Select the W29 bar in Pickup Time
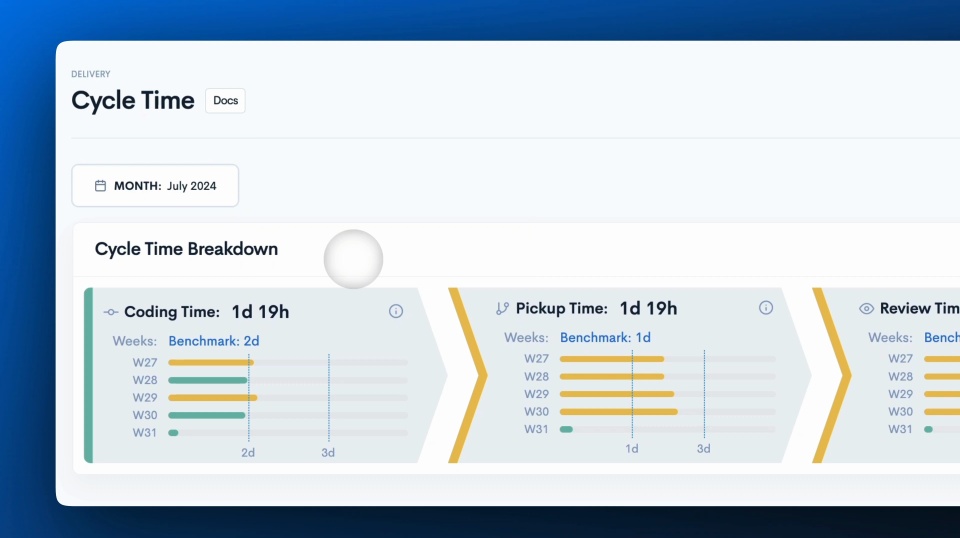The height and width of the screenshot is (538, 960). (x=617, y=394)
